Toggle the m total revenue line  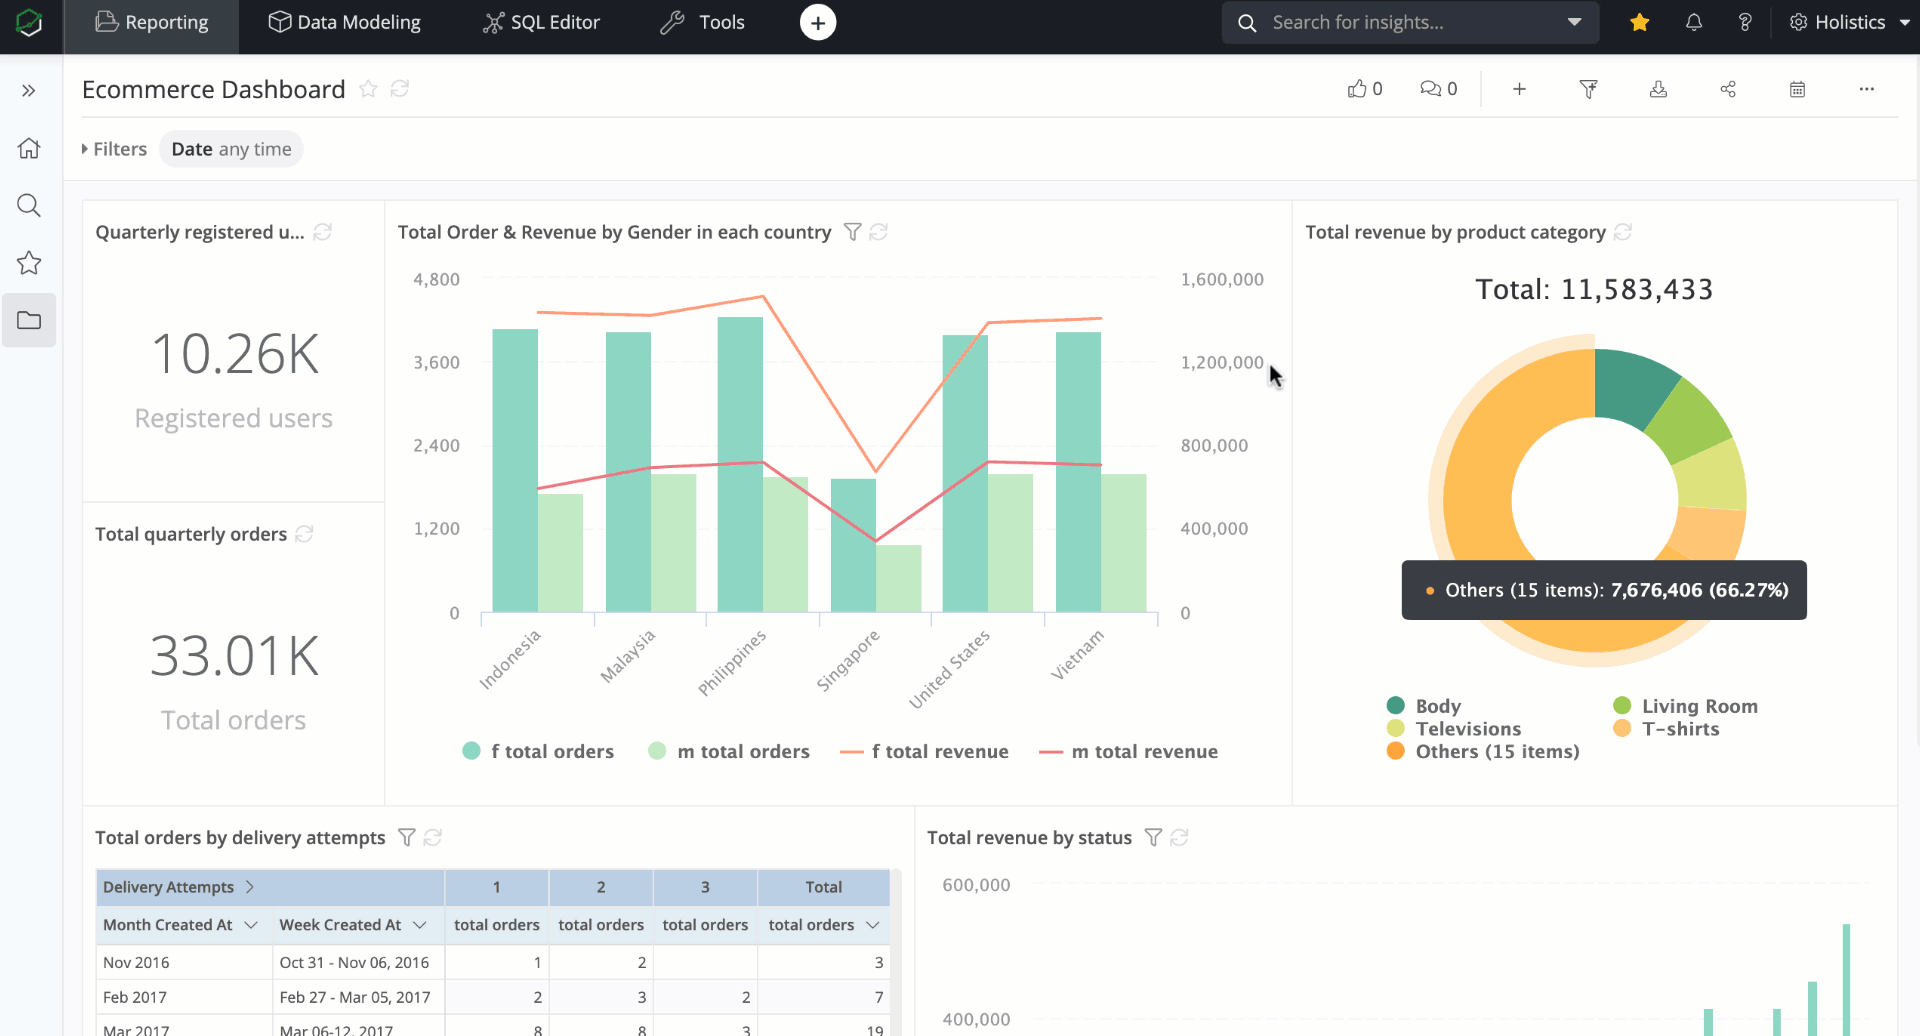pos(1128,750)
